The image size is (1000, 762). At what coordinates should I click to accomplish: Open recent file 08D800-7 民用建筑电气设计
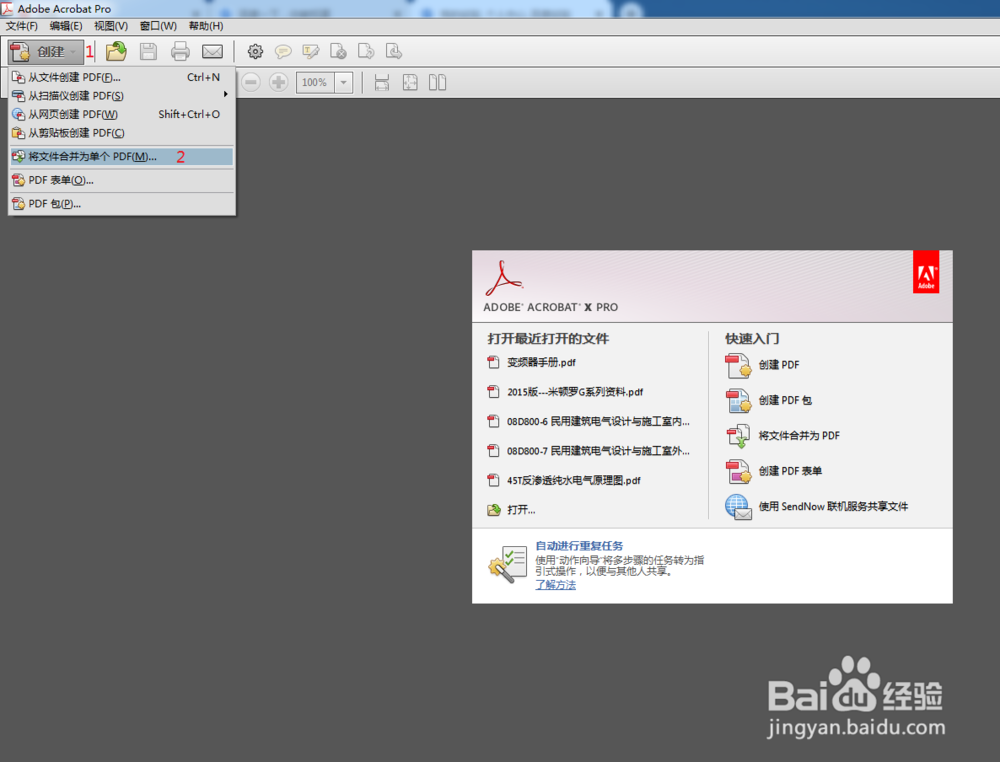pyautogui.click(x=598, y=451)
